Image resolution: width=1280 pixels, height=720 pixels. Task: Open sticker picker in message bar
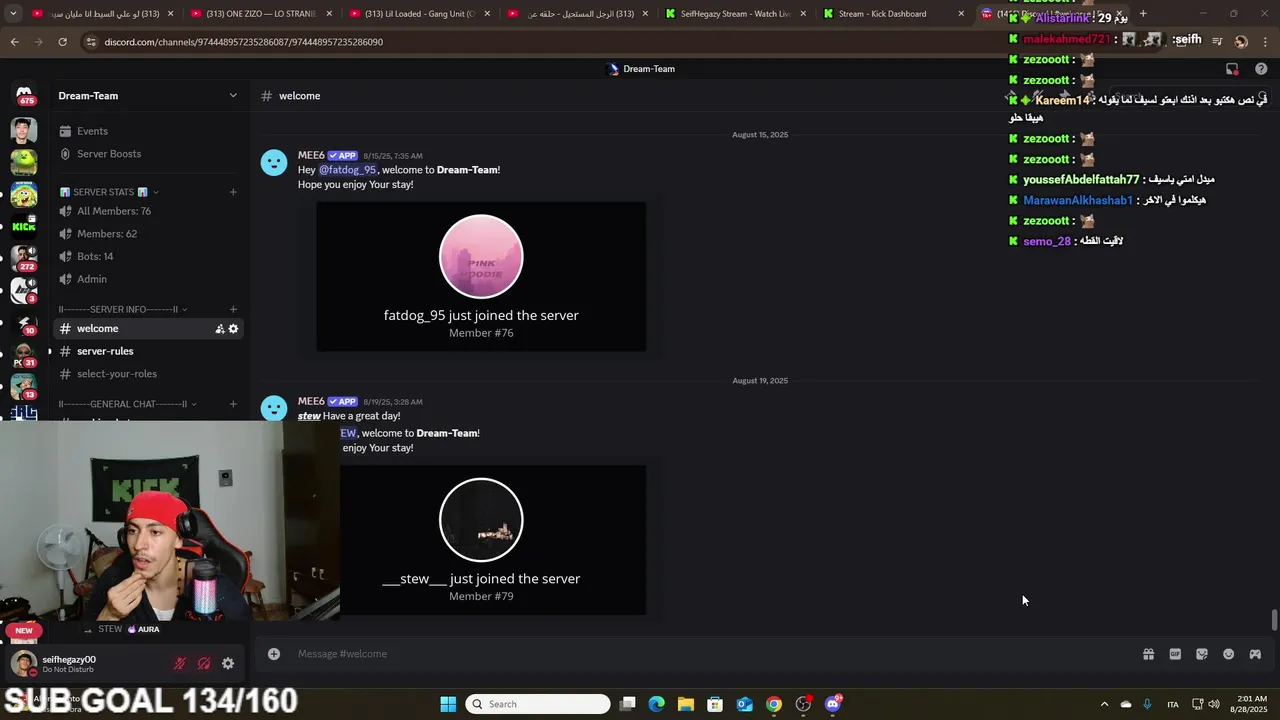click(x=1202, y=654)
